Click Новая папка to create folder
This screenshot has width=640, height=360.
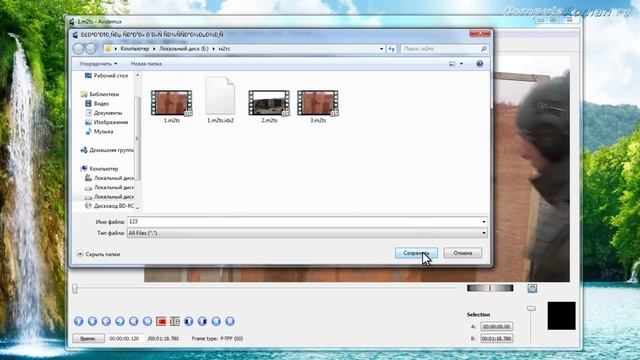coord(146,64)
